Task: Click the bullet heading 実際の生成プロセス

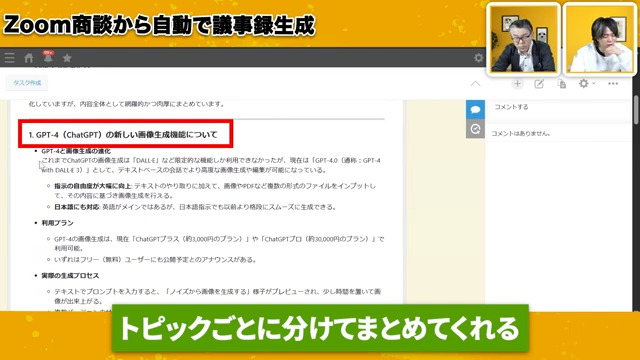Action: (x=70, y=276)
